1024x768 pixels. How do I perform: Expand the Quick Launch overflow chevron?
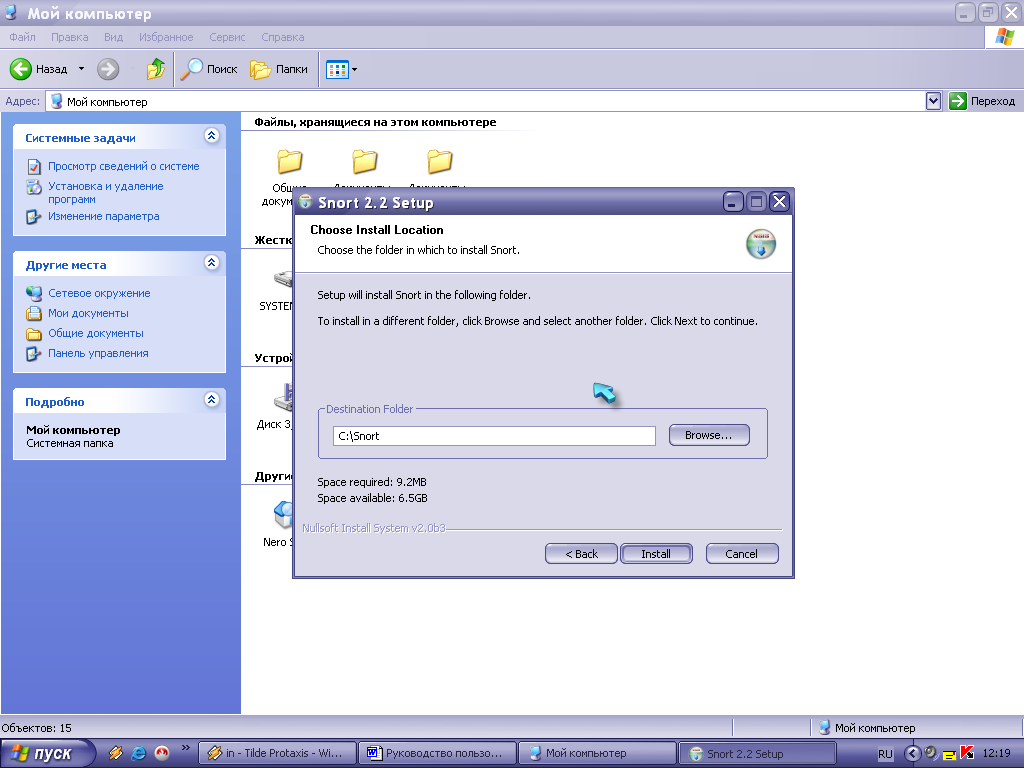click(185, 748)
